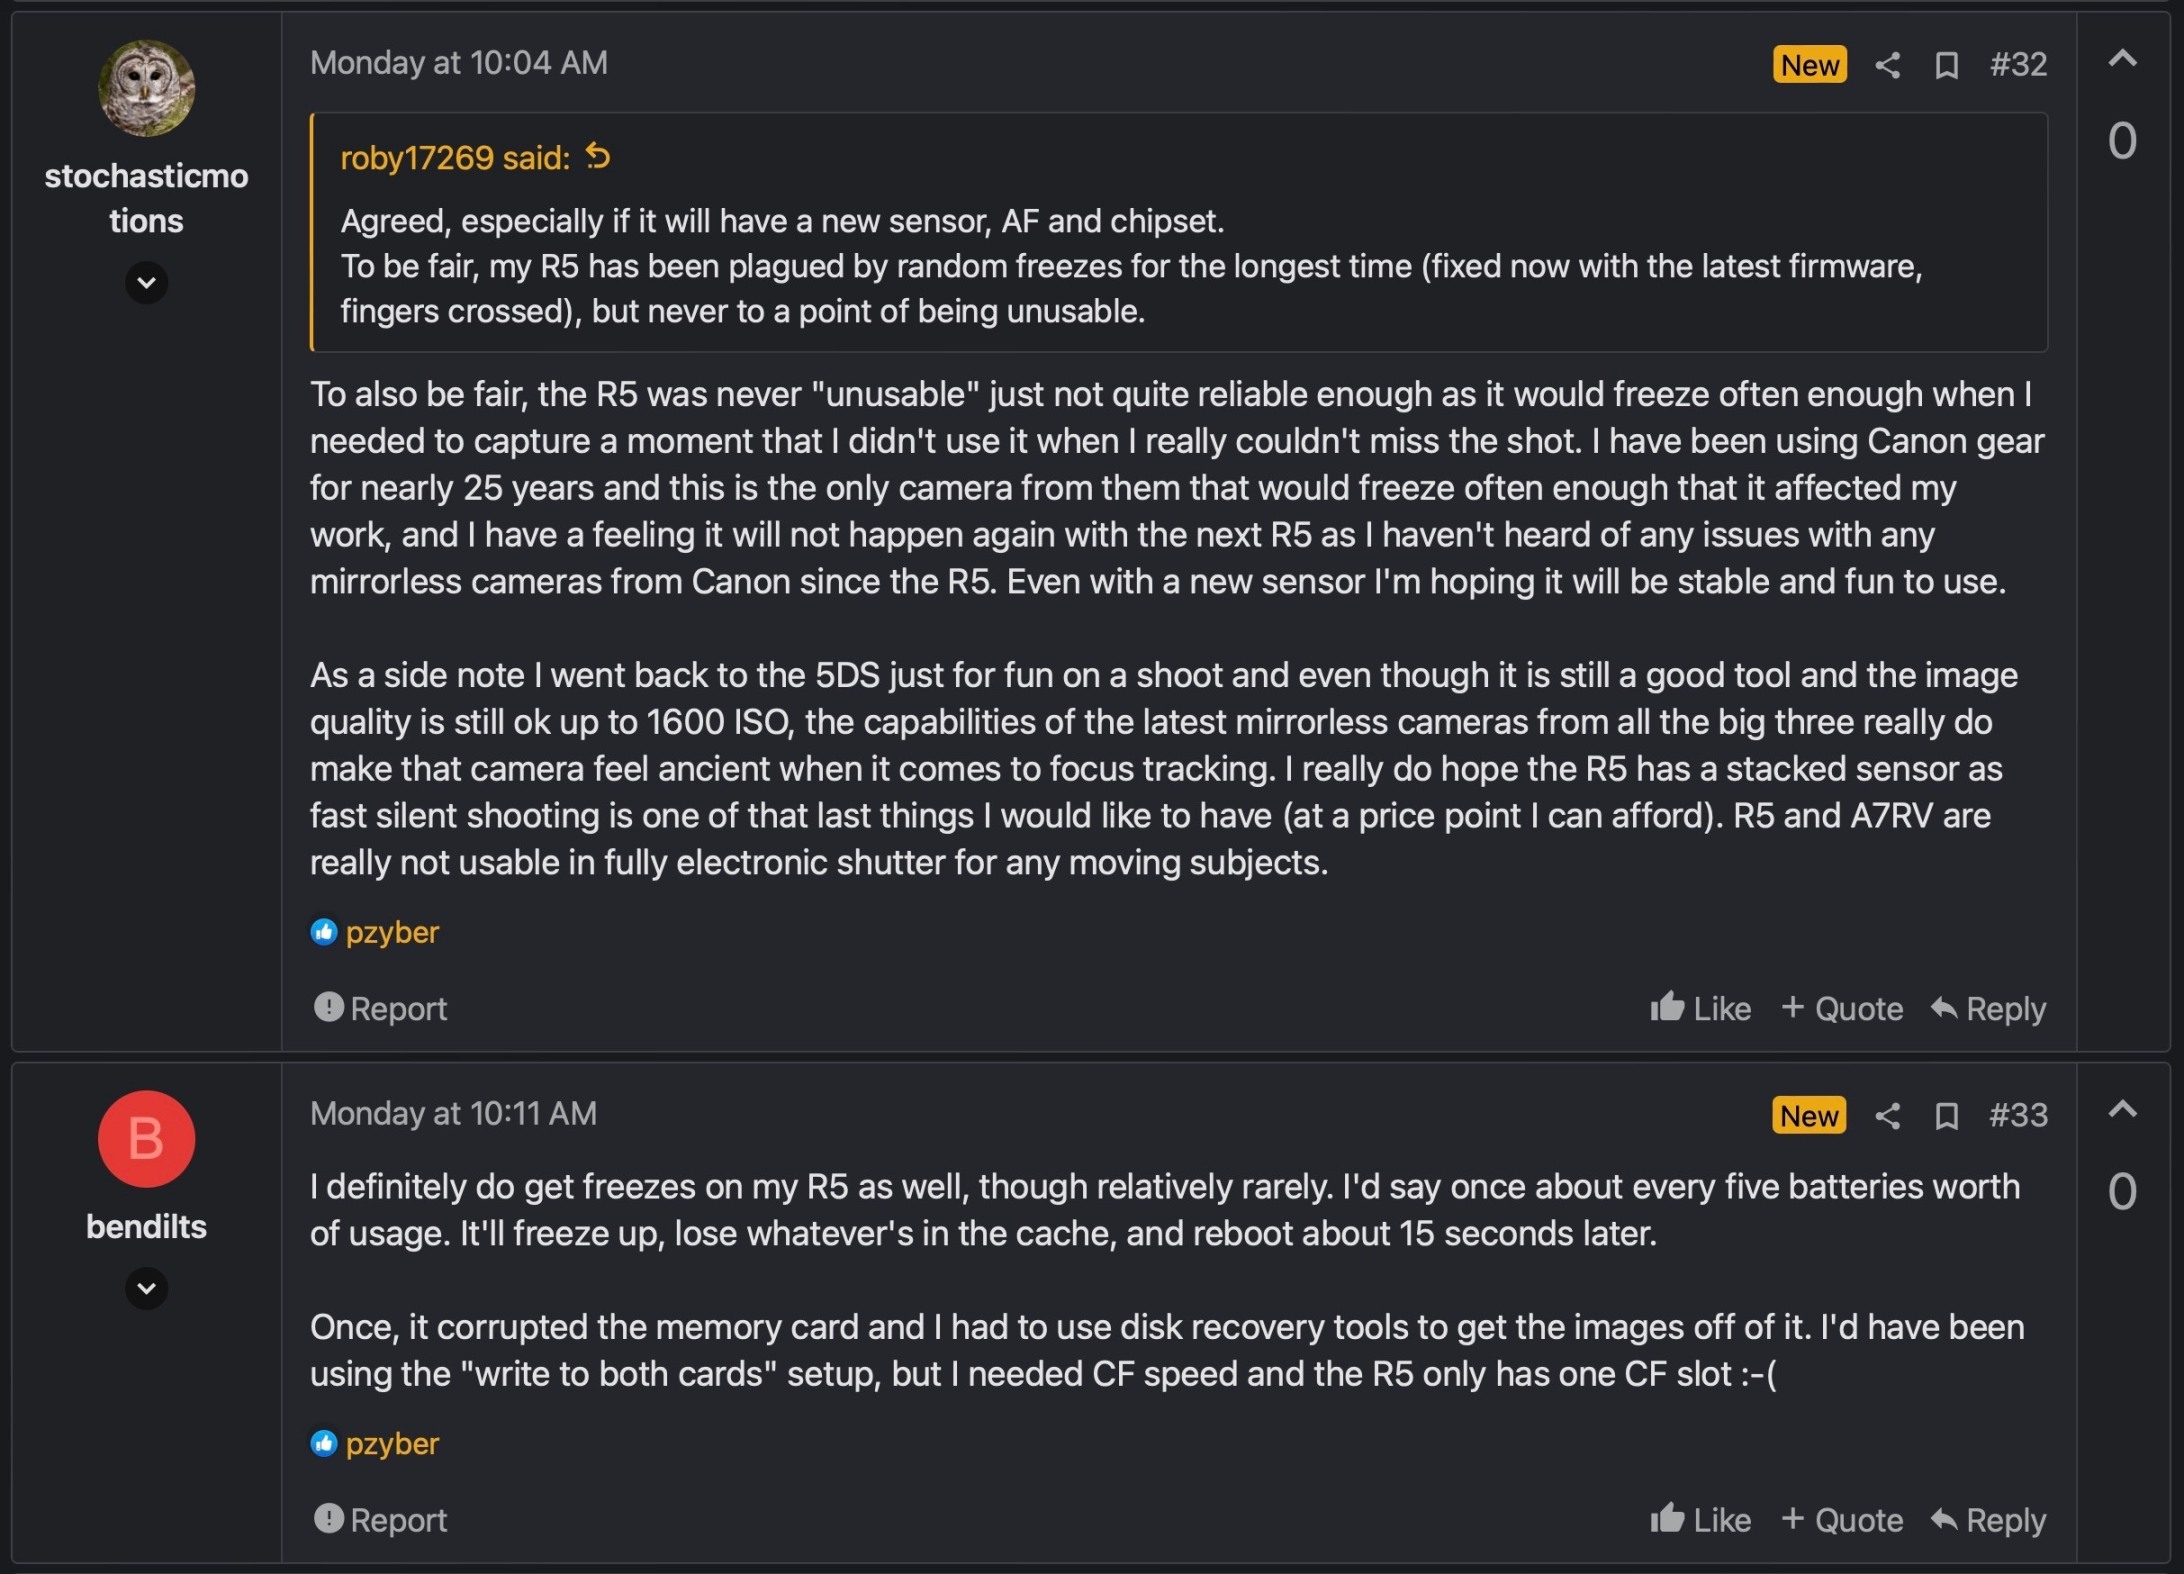Screen dimensions: 2184x1574
Task: Expand stochasticmotions user details chevron
Action: [146, 283]
